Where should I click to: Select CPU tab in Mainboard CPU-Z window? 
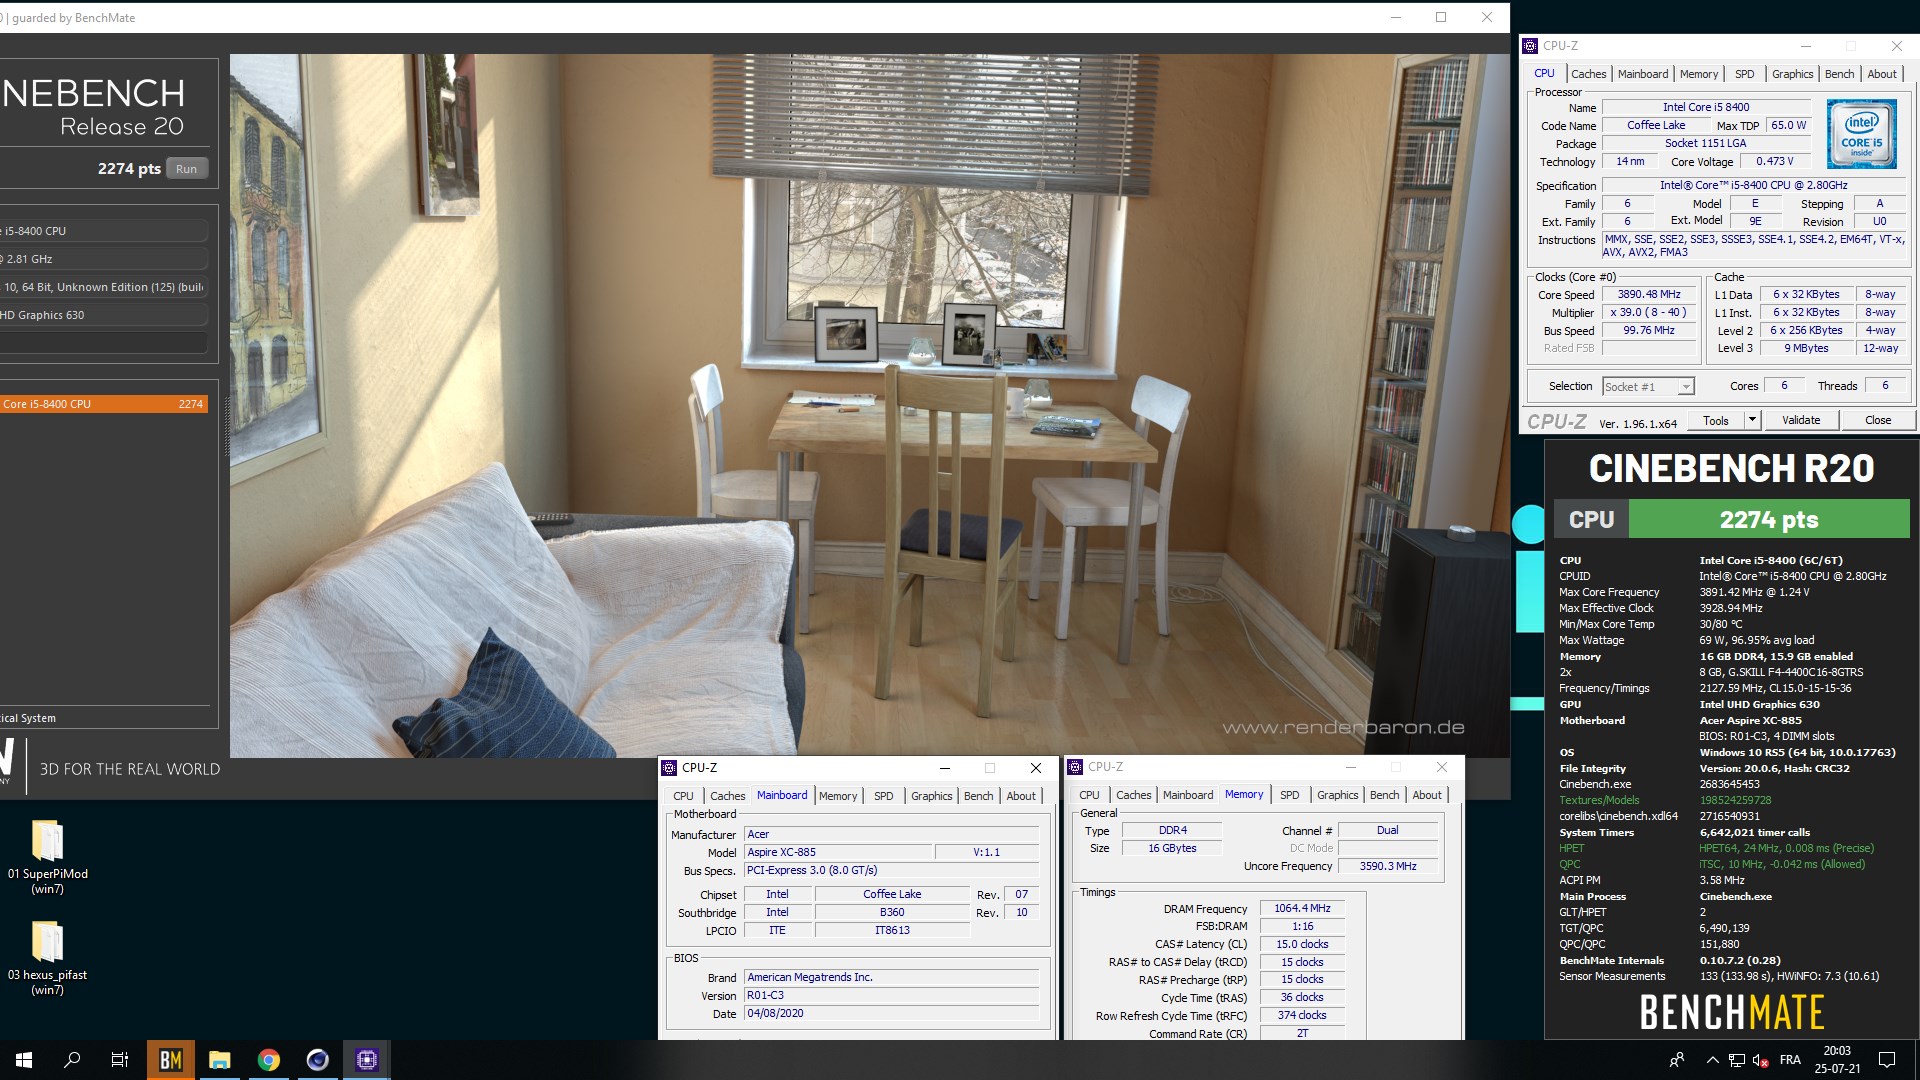coord(683,796)
